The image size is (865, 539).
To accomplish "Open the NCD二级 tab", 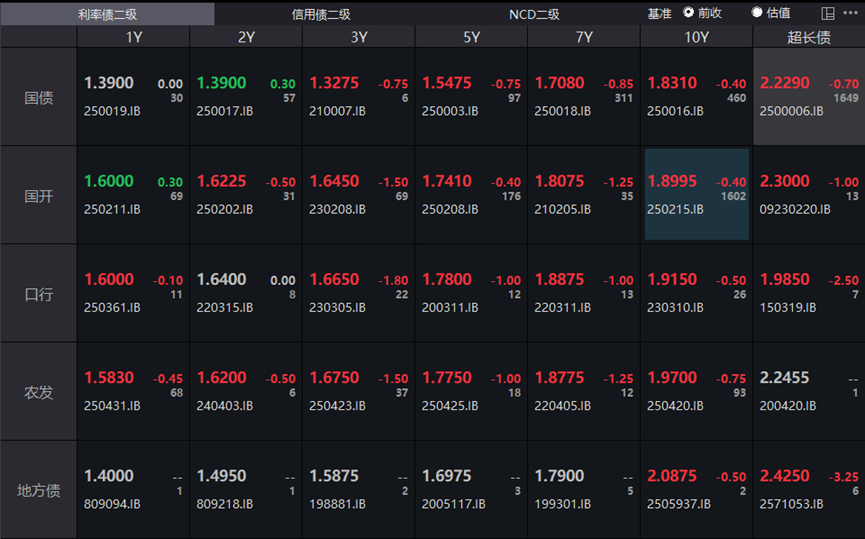I will [x=534, y=14].
